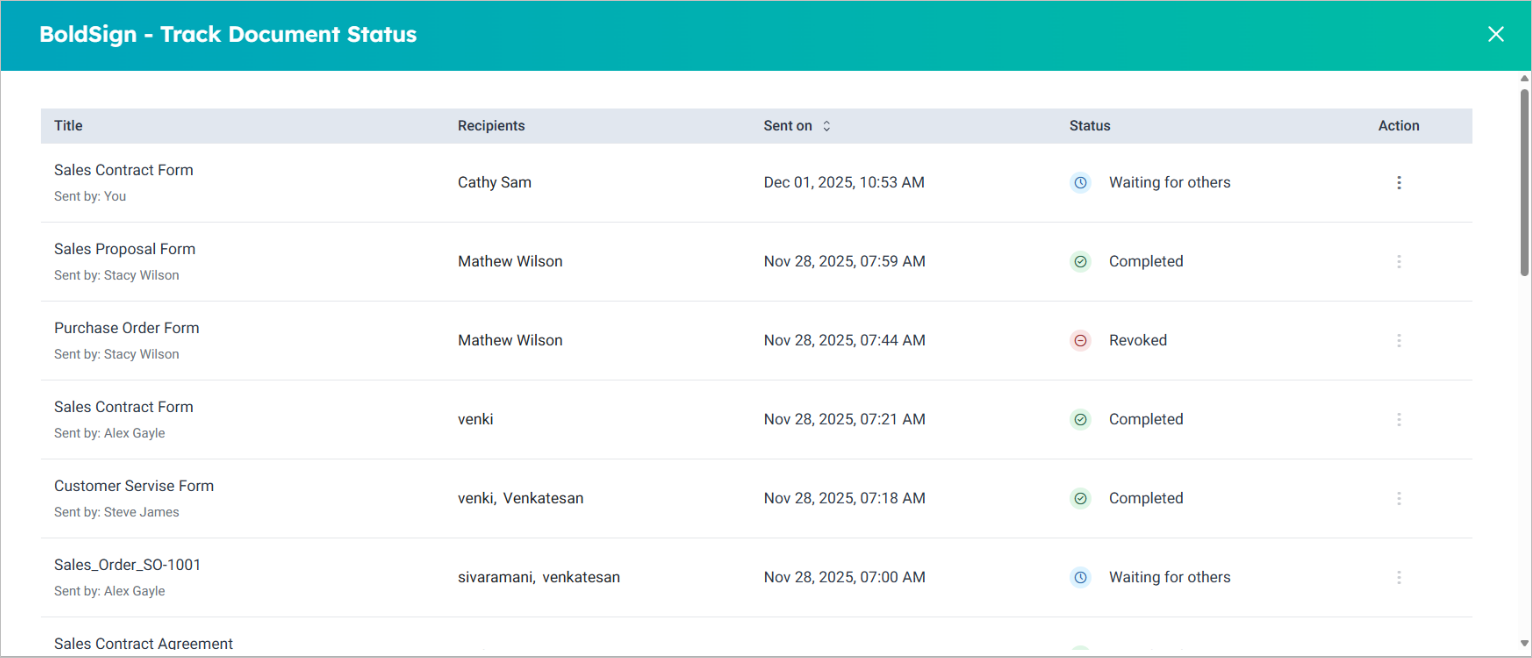Screen dimensions: 1532x658
Task: Open action menu for Customer Servise Form row
Action: [x=1399, y=498]
